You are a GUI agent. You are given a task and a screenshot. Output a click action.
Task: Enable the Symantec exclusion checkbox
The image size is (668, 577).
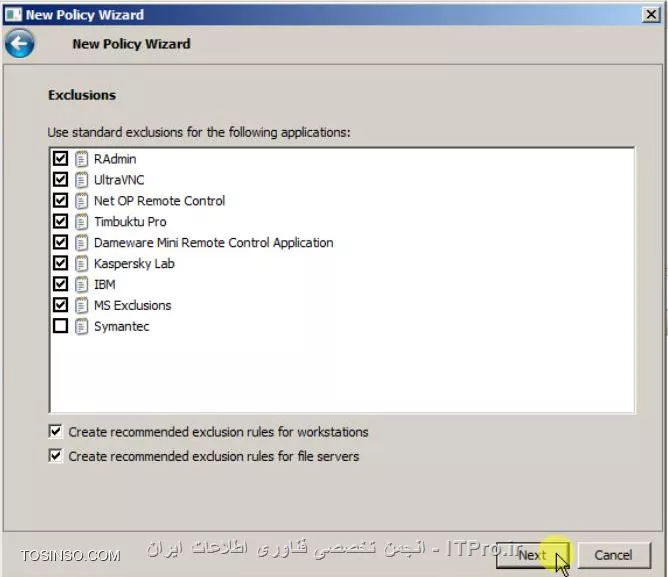coord(60,326)
